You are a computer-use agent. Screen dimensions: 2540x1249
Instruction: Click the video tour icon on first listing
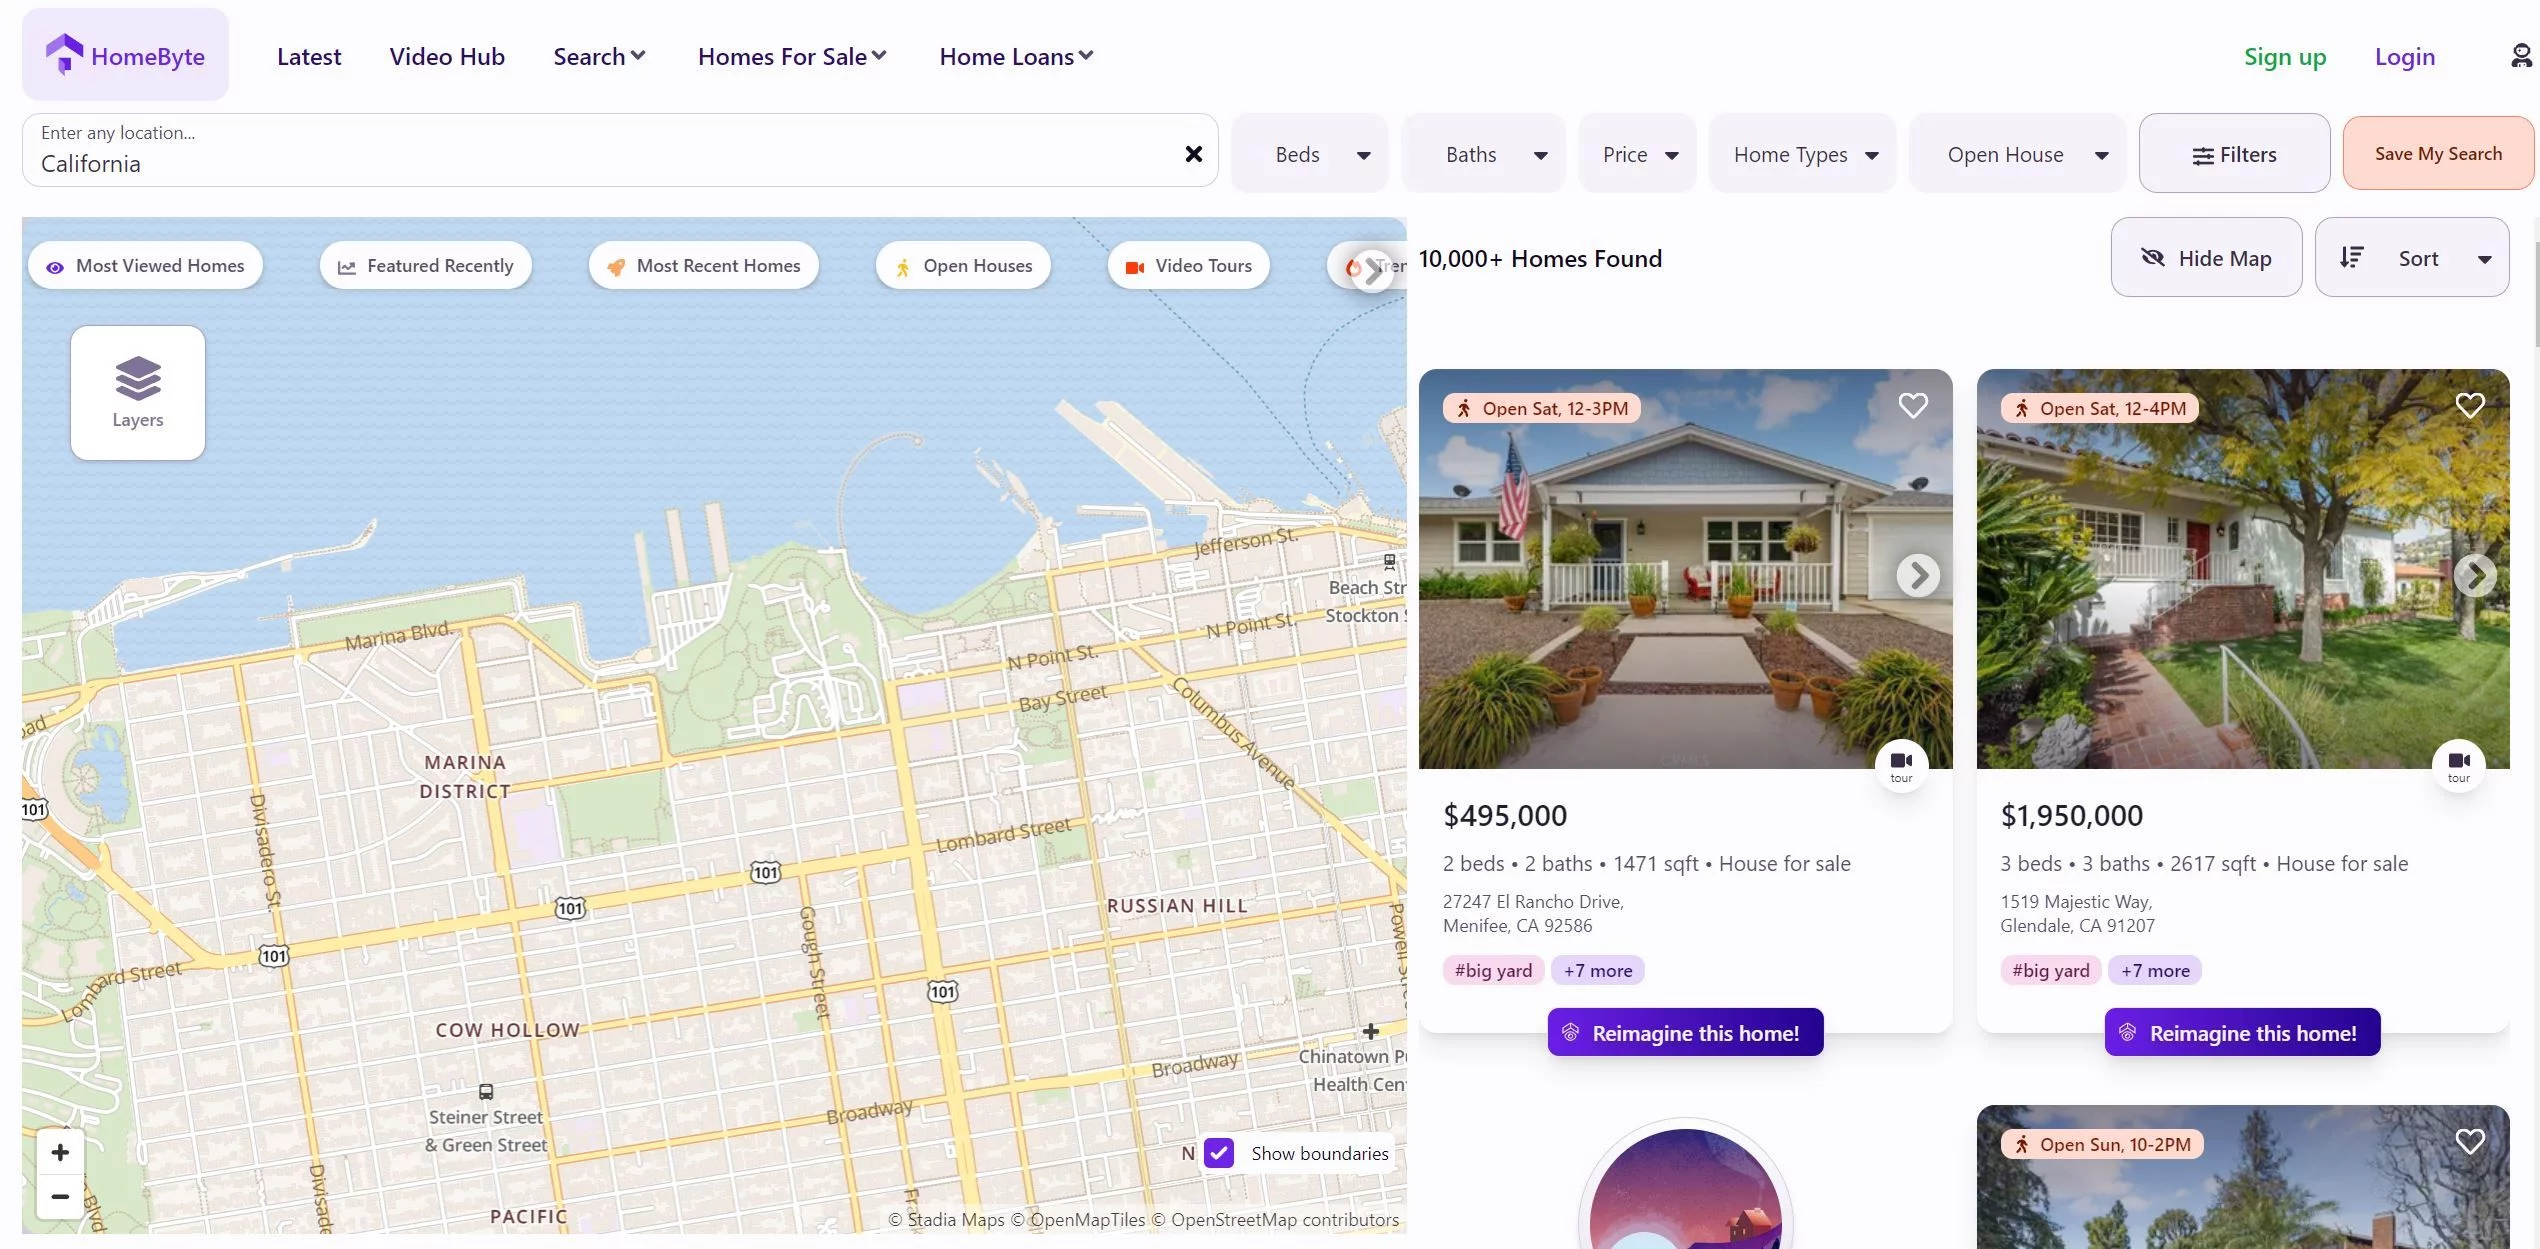click(x=1902, y=763)
